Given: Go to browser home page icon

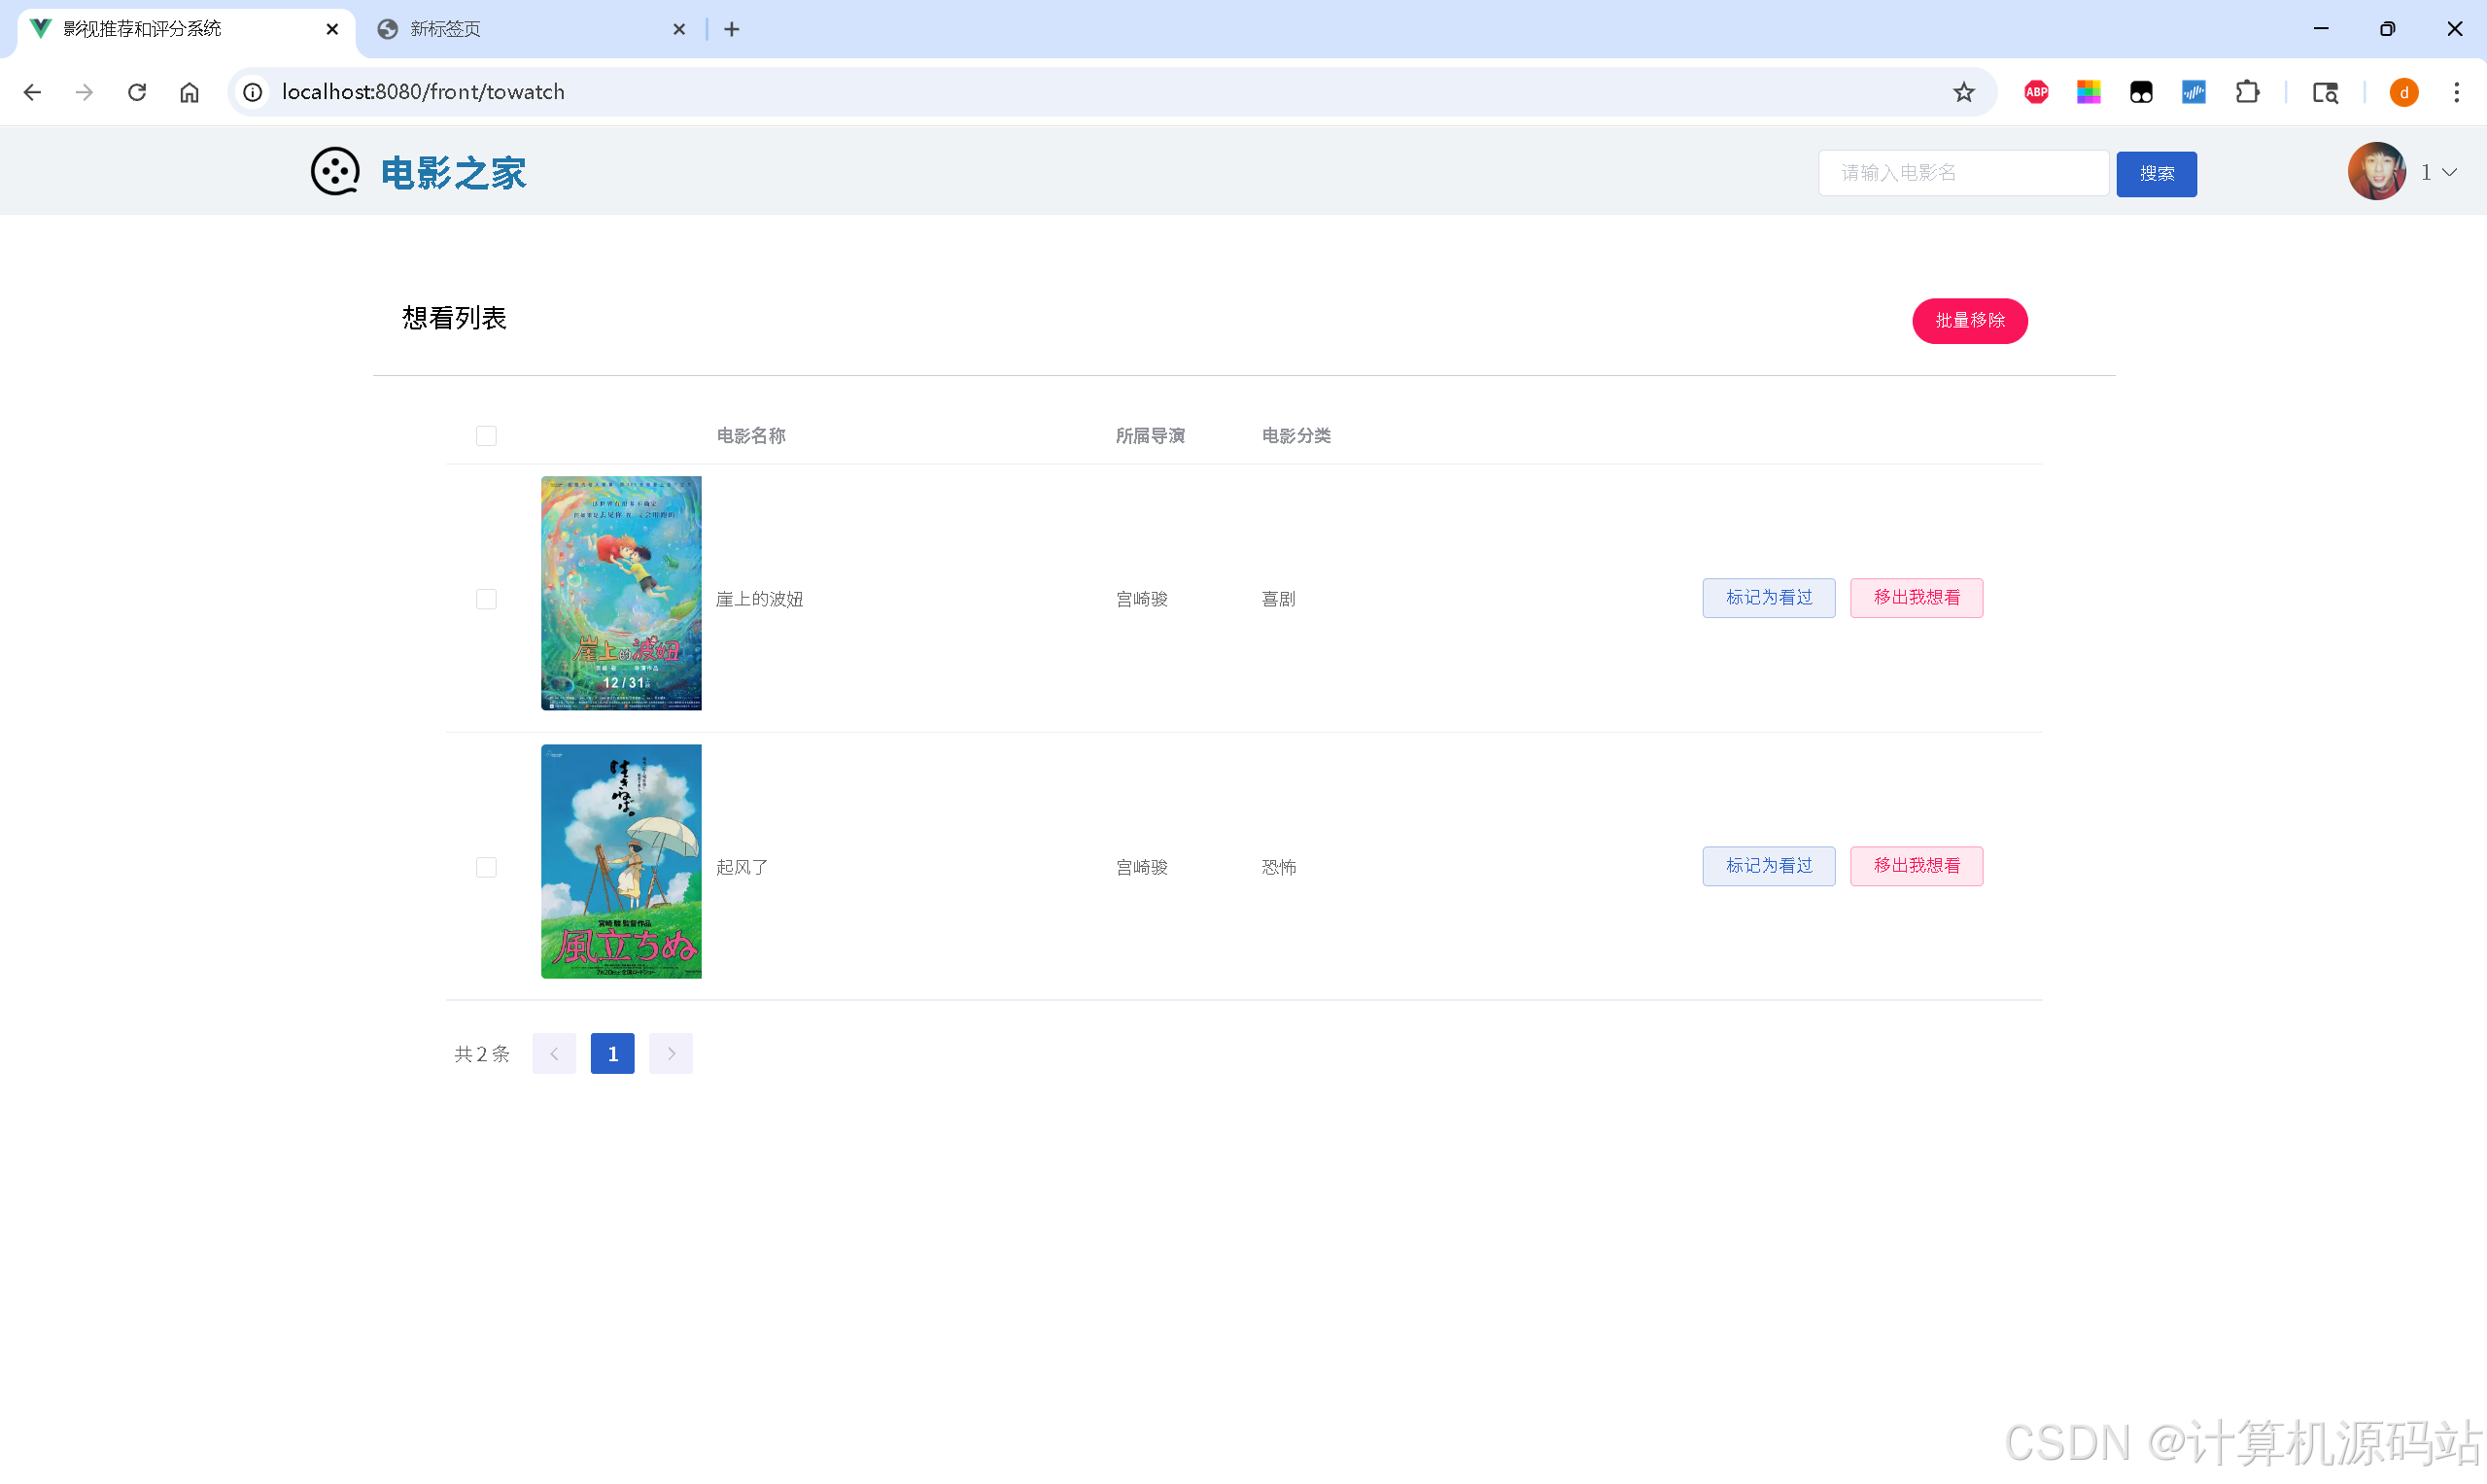Looking at the screenshot, I should [189, 92].
